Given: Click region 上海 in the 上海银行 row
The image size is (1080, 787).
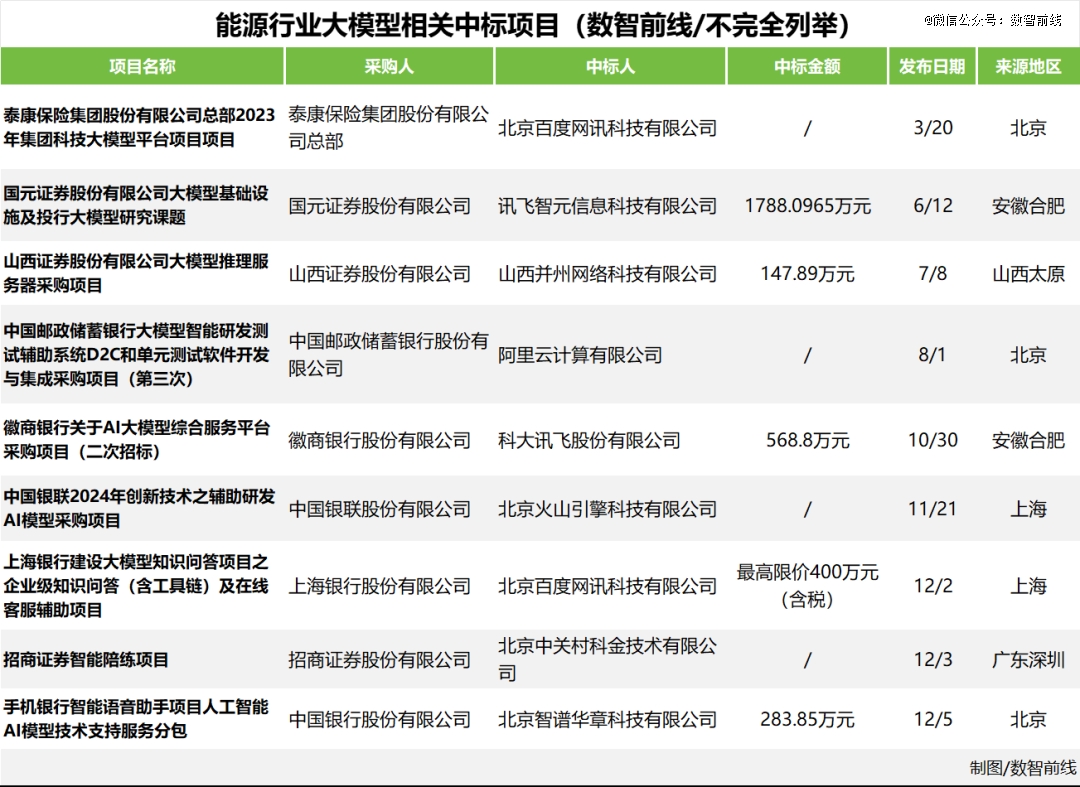Looking at the screenshot, I should click(x=1028, y=586).
